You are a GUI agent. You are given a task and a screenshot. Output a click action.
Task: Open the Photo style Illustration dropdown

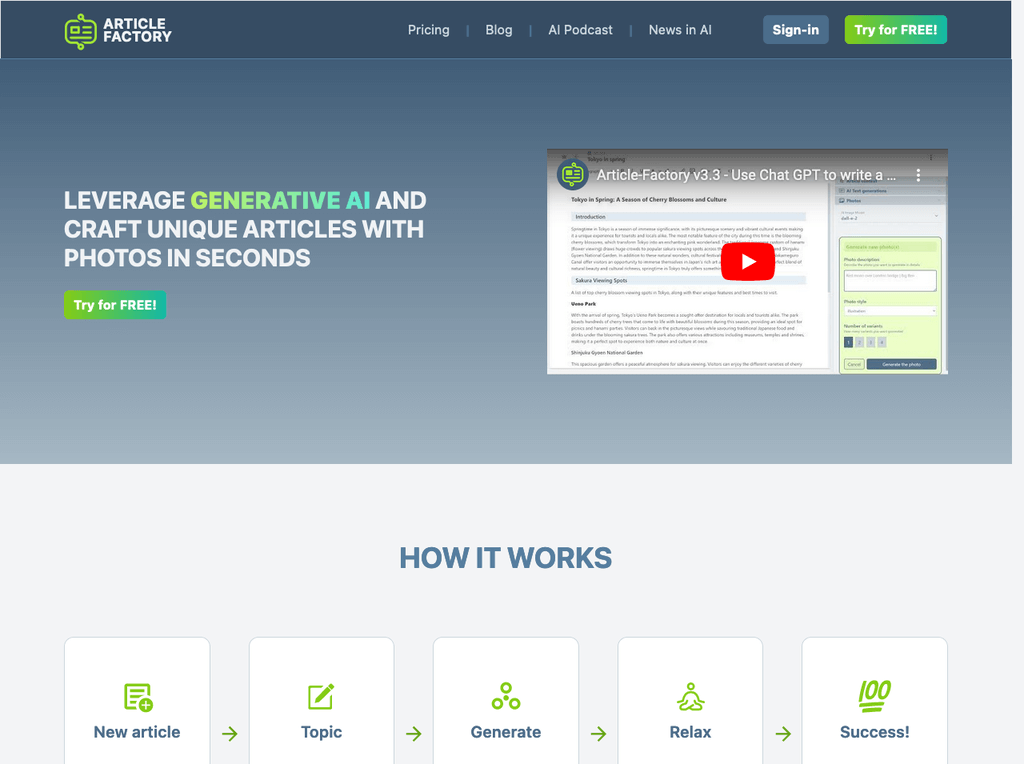(x=889, y=310)
